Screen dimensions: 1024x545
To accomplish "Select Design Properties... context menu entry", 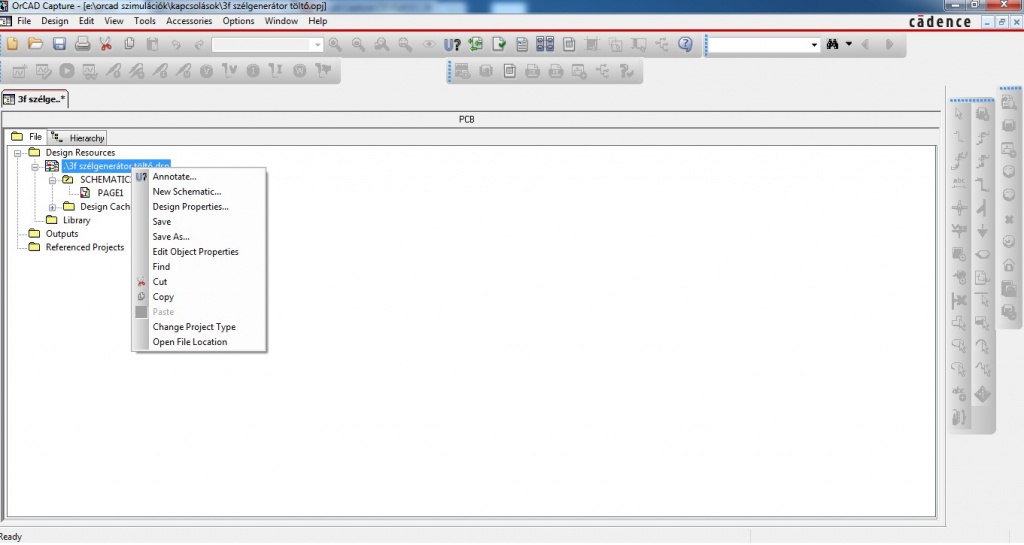I will click(199, 207).
